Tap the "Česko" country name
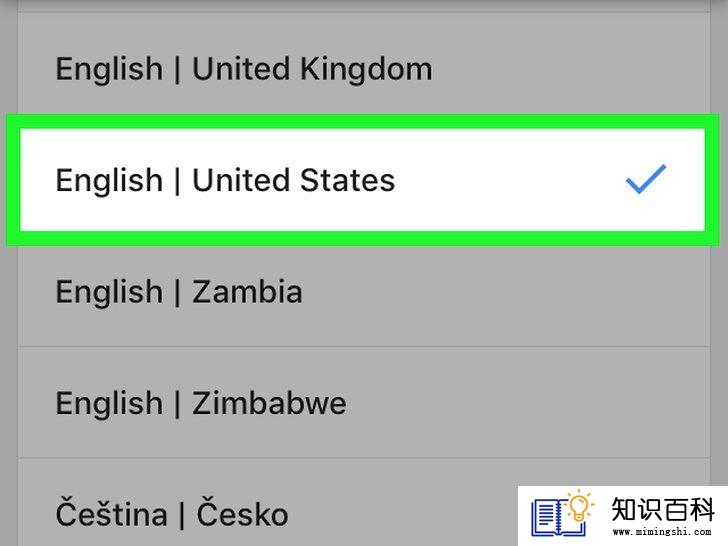Screen dimensions: 728x546 242,512
